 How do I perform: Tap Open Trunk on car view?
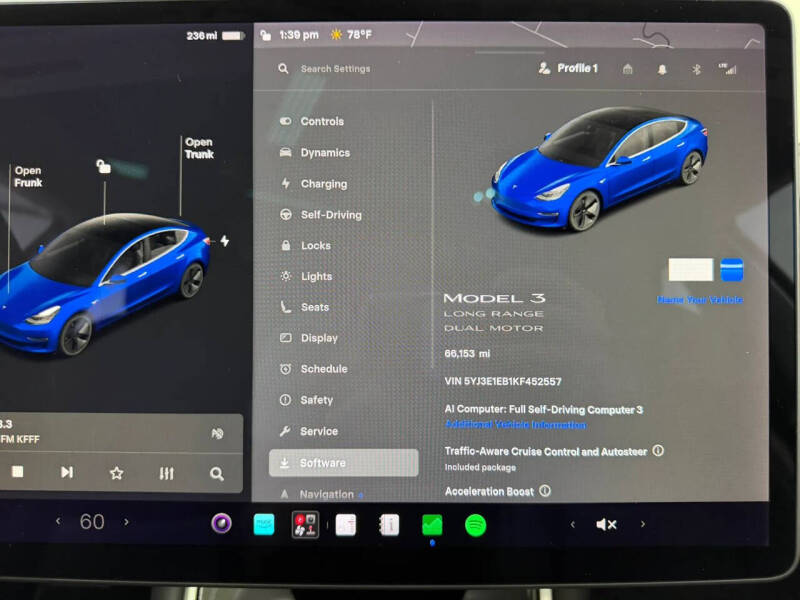(199, 148)
